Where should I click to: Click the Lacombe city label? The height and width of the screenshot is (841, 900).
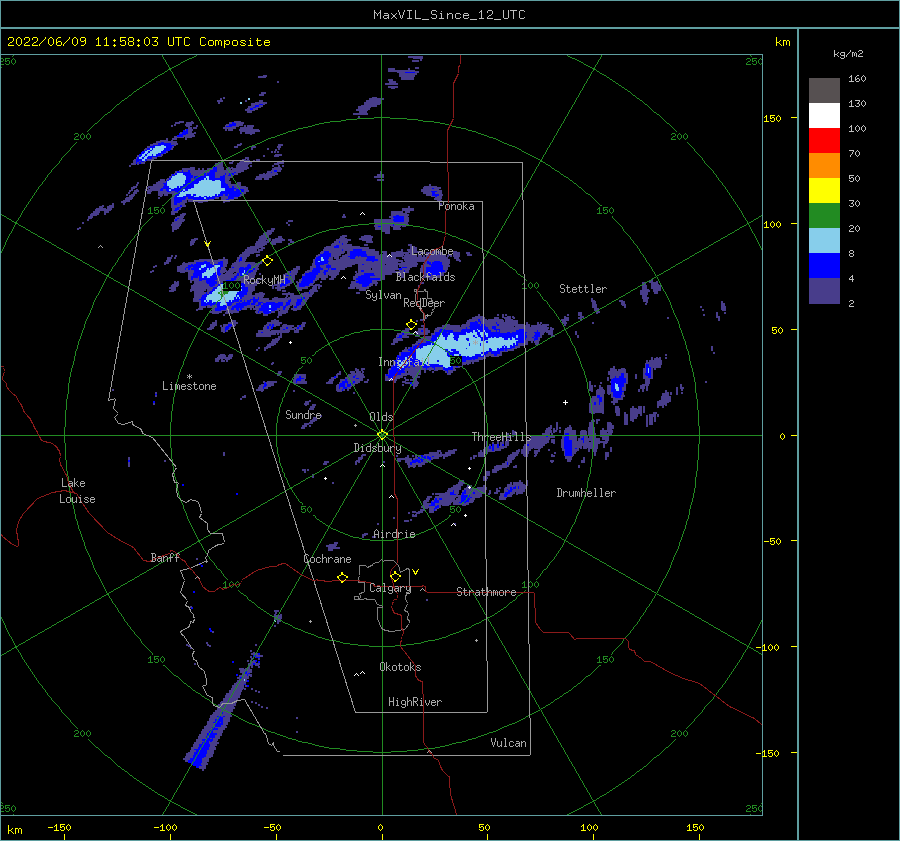pos(432,251)
